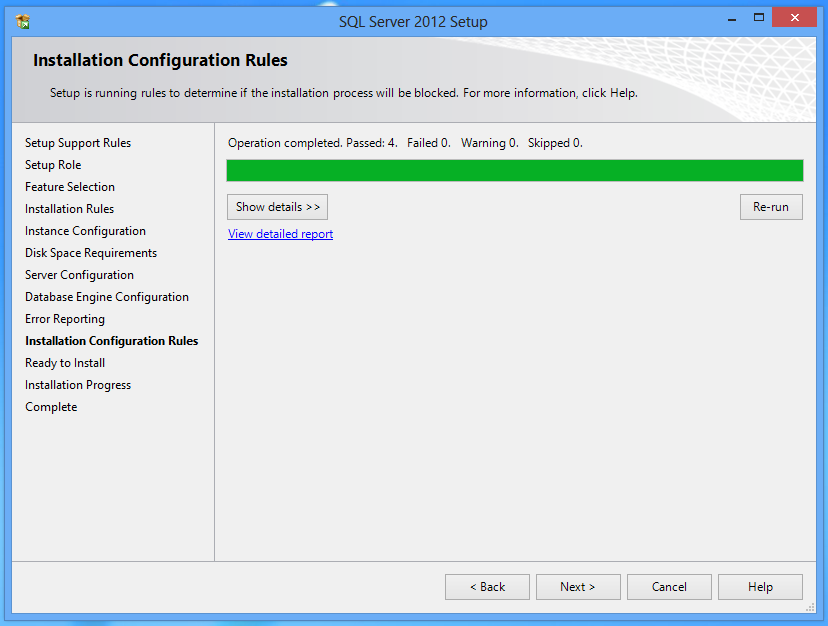Cancel the SQL Server setup
This screenshot has width=828, height=626.
coord(669,587)
